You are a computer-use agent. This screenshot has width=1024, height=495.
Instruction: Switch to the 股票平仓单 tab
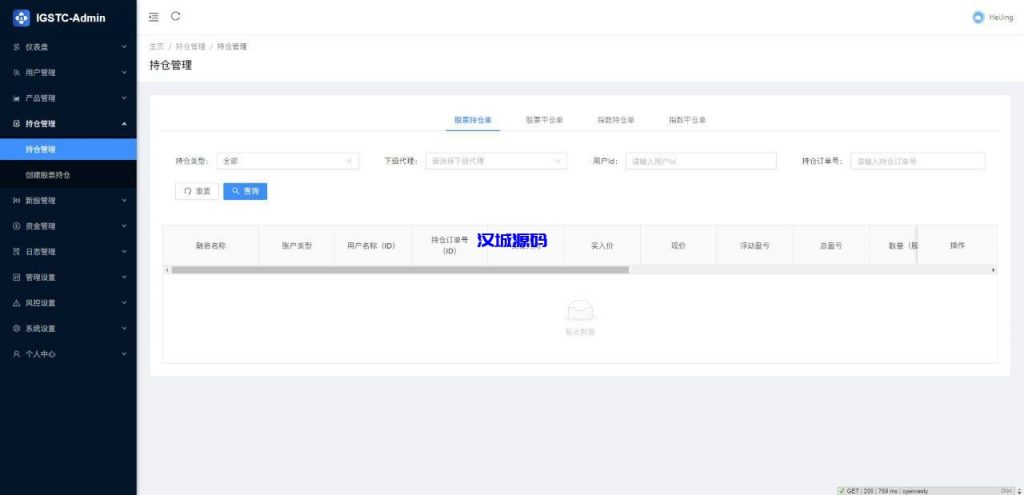[x=544, y=120]
